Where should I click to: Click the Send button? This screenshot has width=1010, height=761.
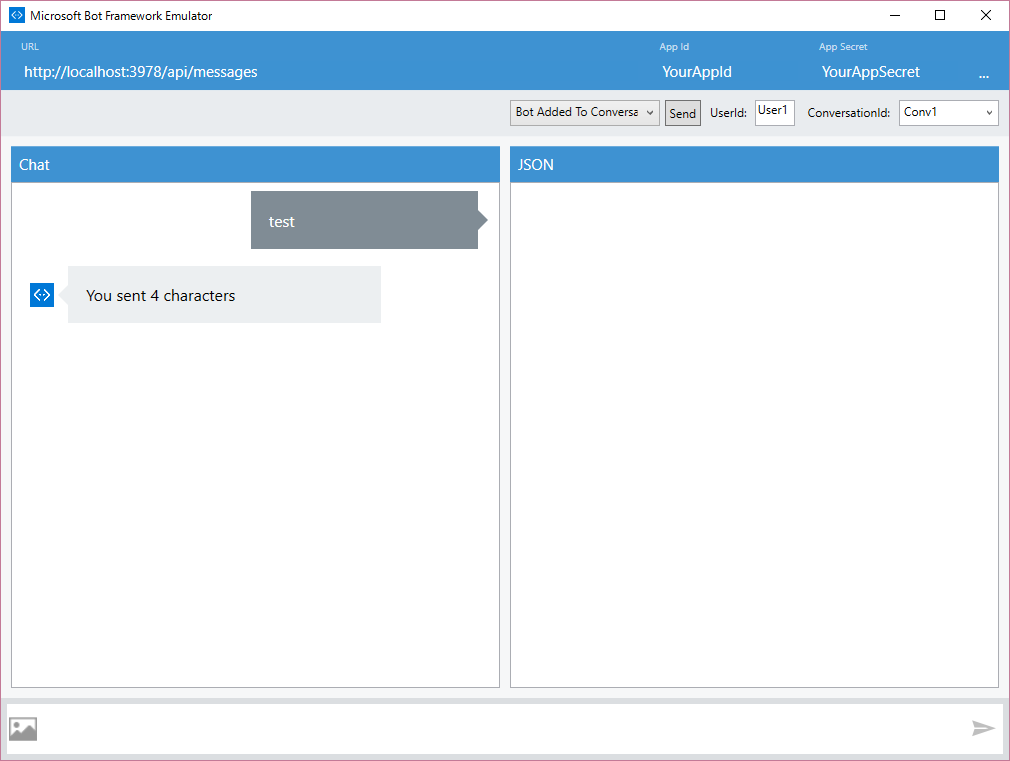pos(682,113)
